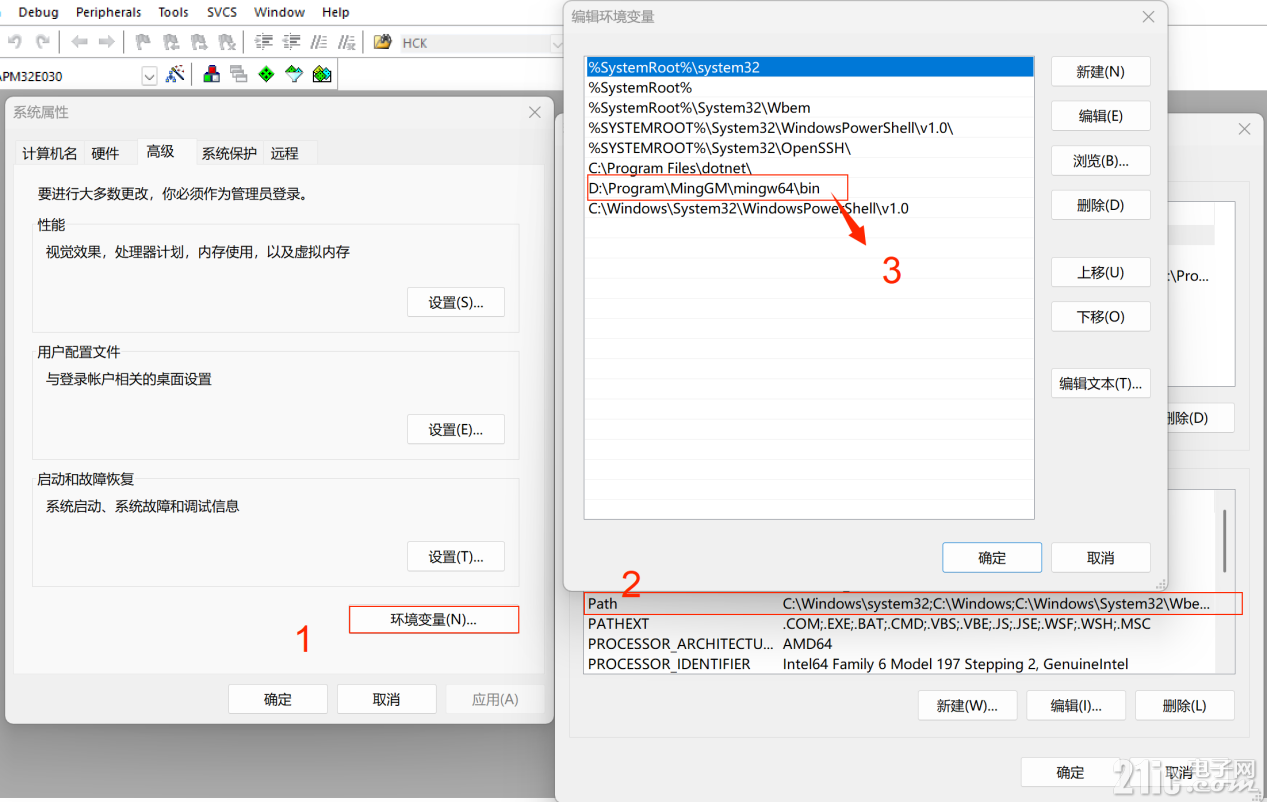This screenshot has height=802, width=1267.
Task: Open the Tools menu
Action: (172, 12)
